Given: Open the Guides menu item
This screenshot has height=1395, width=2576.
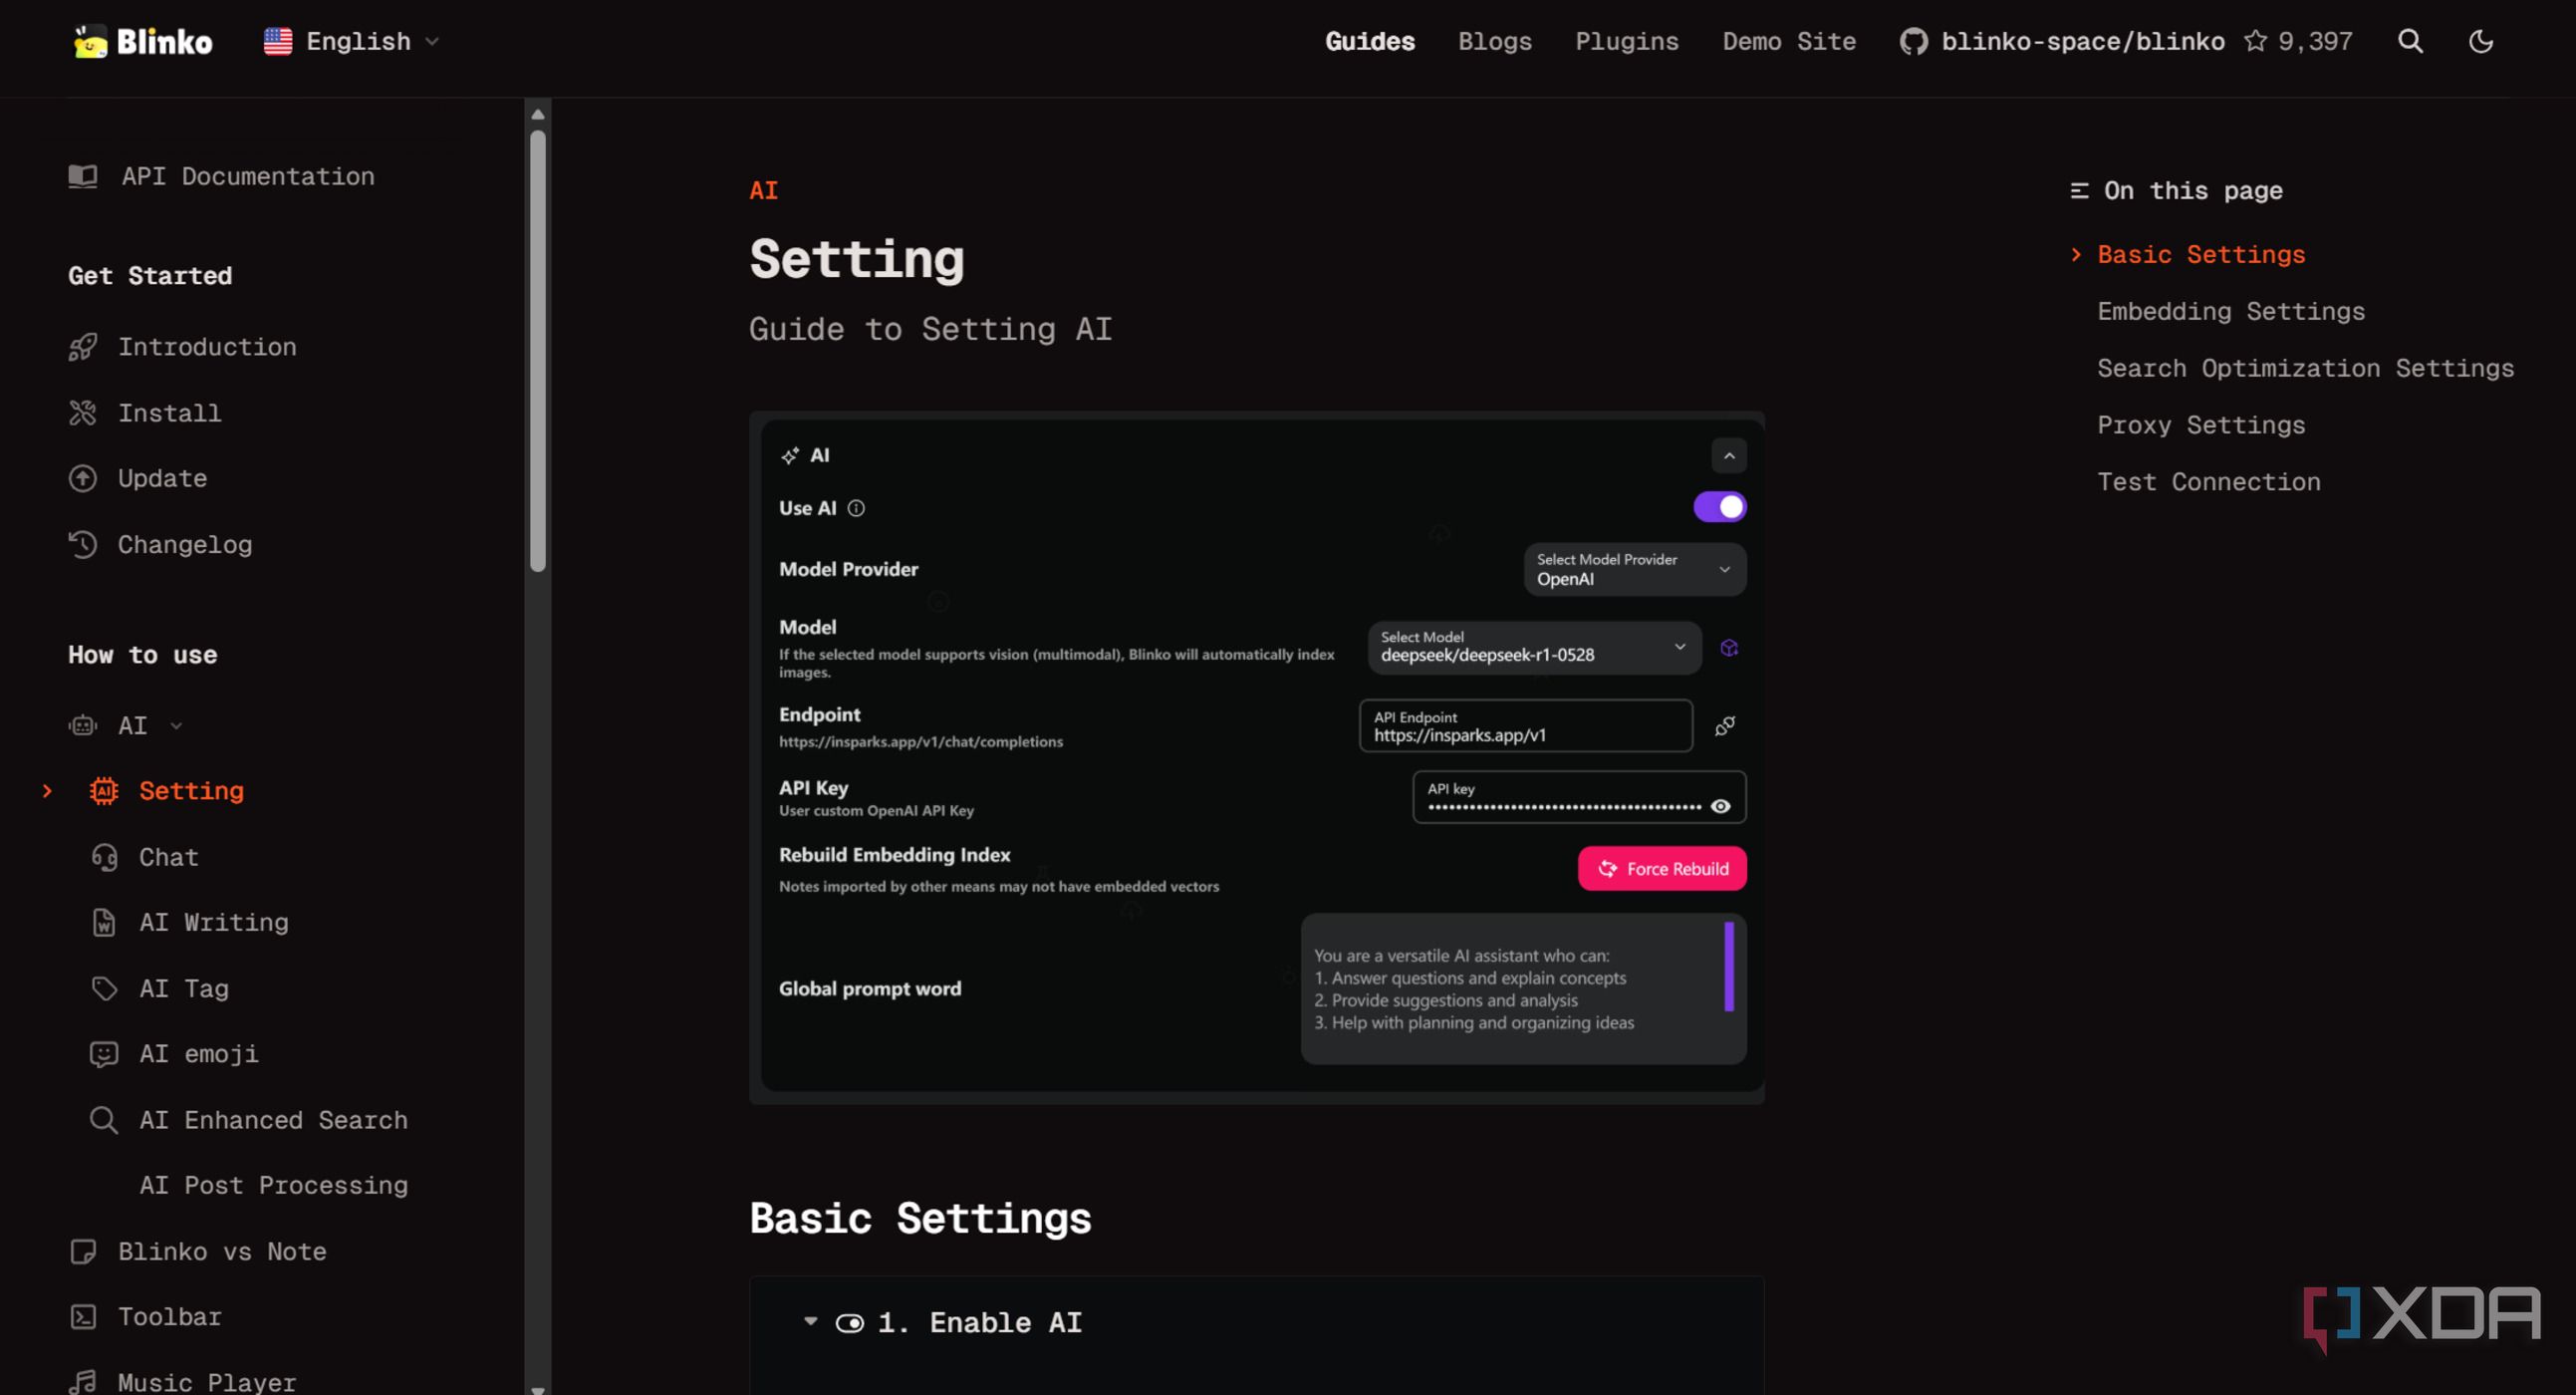Looking at the screenshot, I should click(1369, 41).
